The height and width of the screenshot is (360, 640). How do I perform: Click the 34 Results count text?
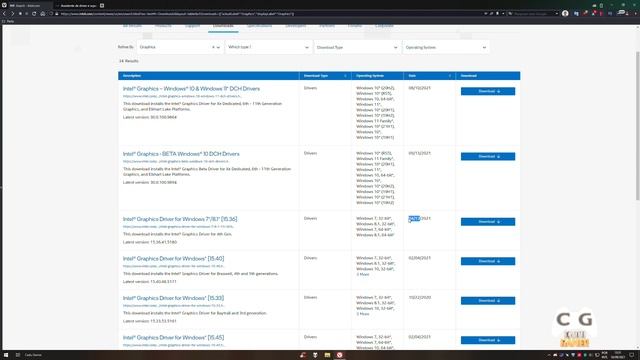tap(129, 61)
